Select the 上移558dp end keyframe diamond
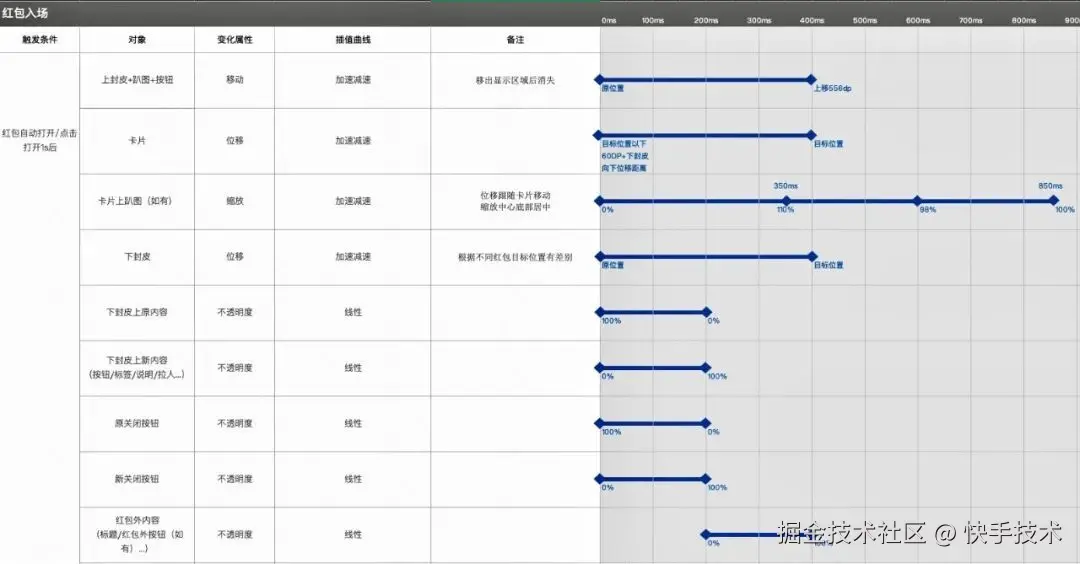1080x564 pixels. [811, 80]
